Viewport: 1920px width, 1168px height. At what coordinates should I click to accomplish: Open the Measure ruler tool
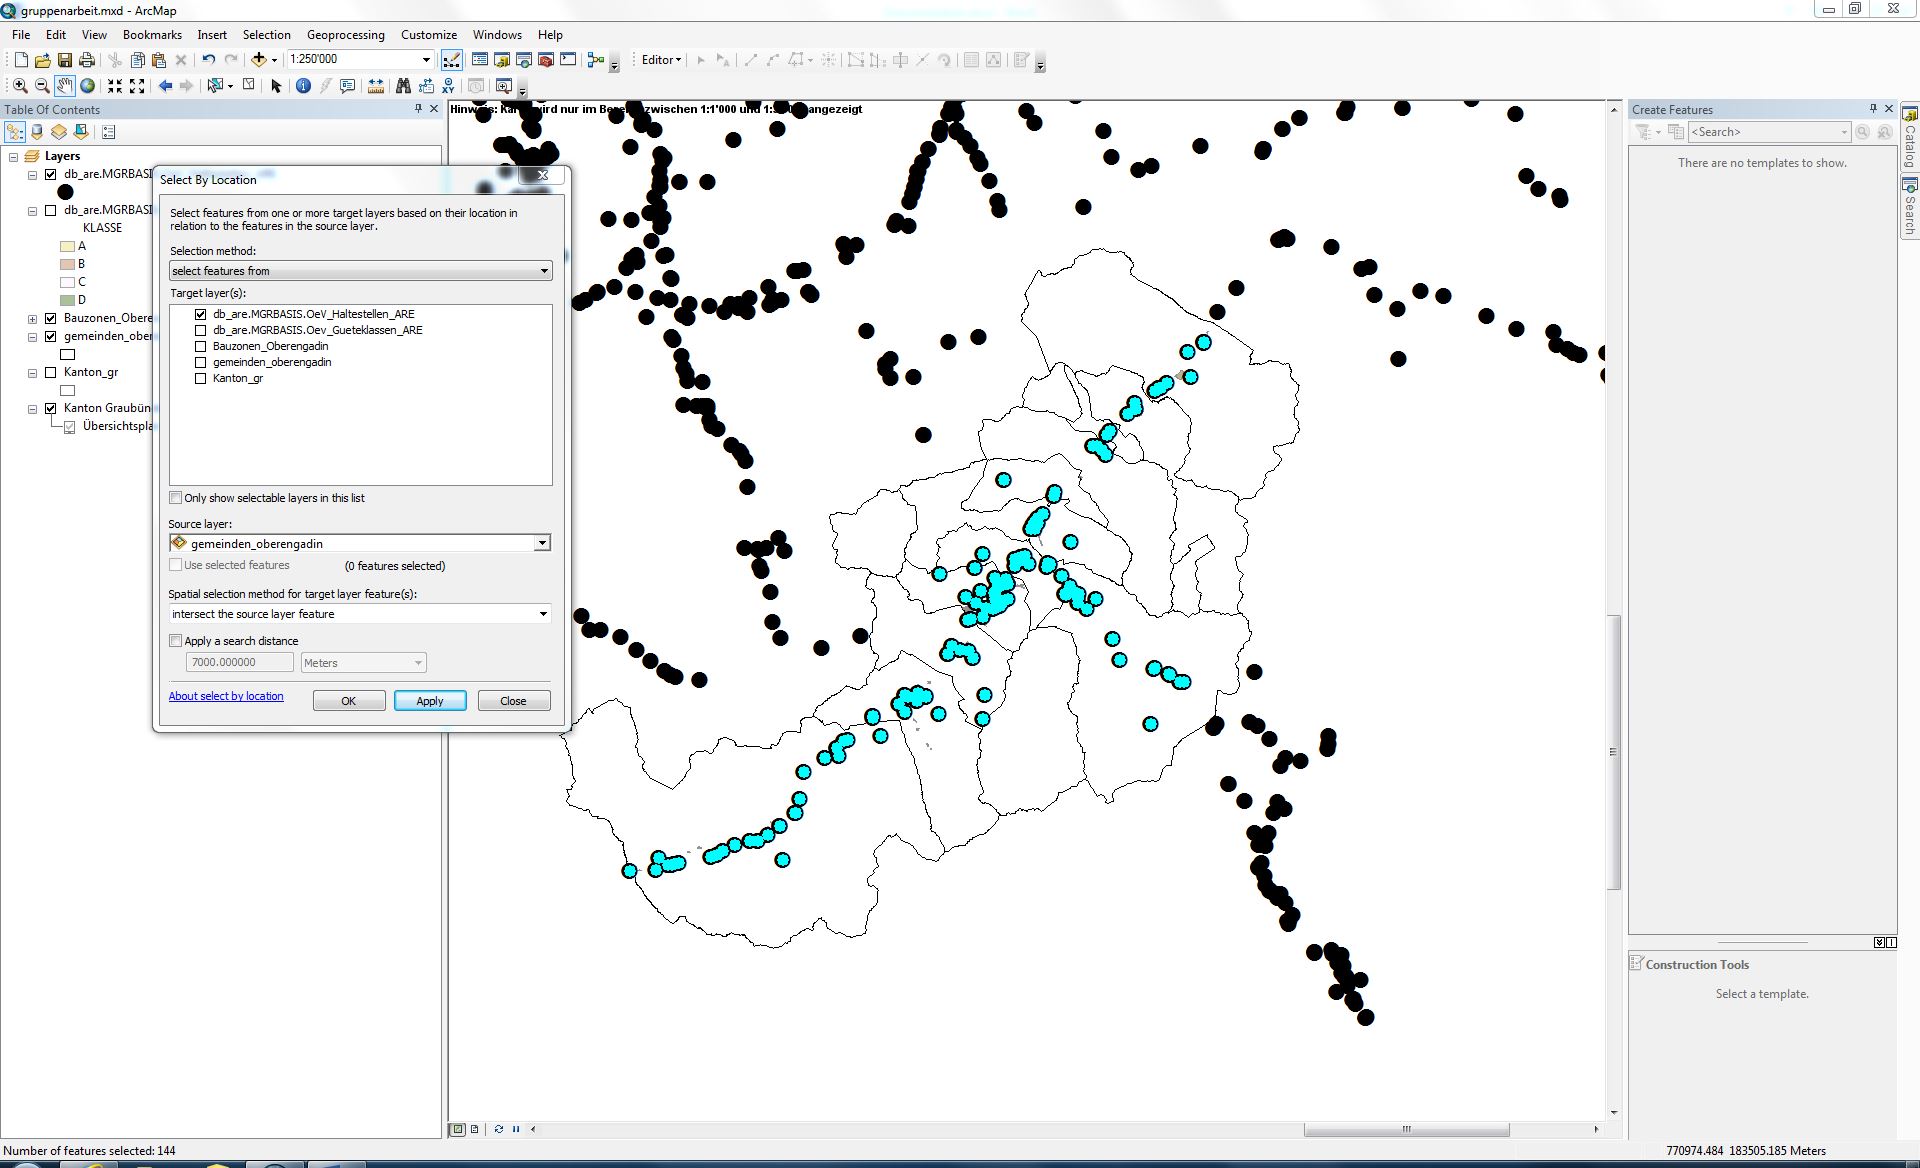(376, 86)
